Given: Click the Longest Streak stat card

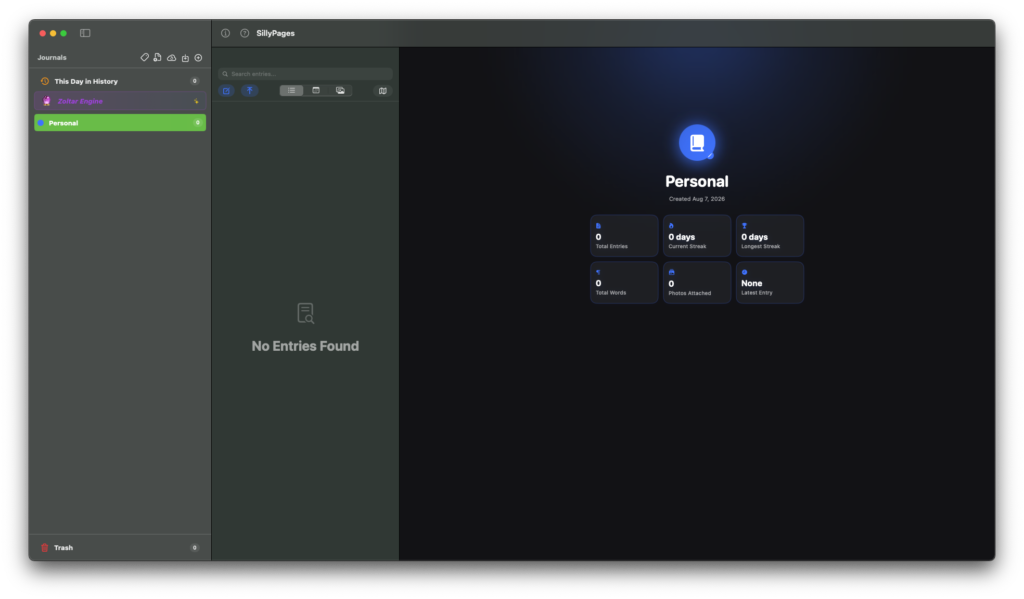Looking at the screenshot, I should point(770,236).
